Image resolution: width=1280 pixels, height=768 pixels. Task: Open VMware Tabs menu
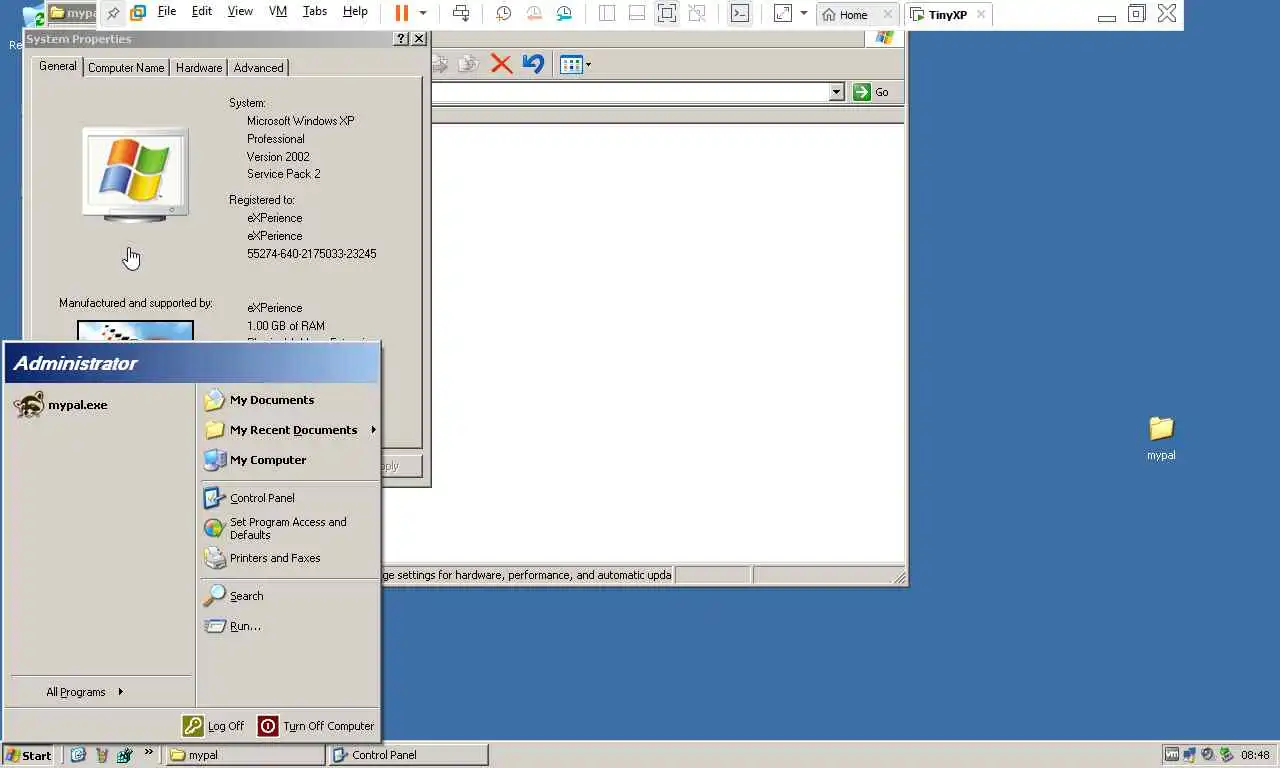(314, 12)
